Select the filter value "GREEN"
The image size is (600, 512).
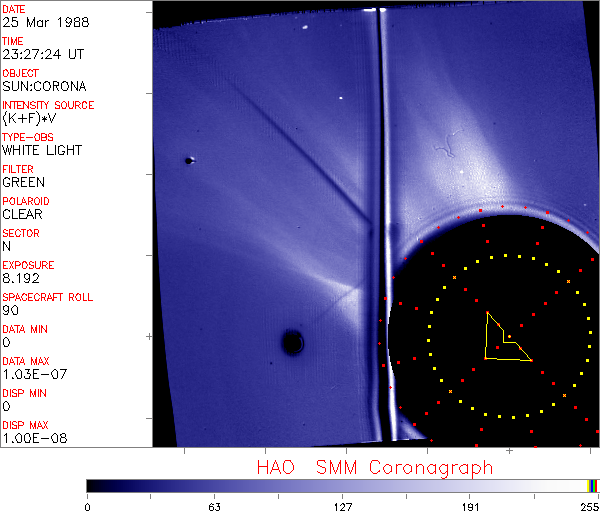pyautogui.click(x=23, y=182)
